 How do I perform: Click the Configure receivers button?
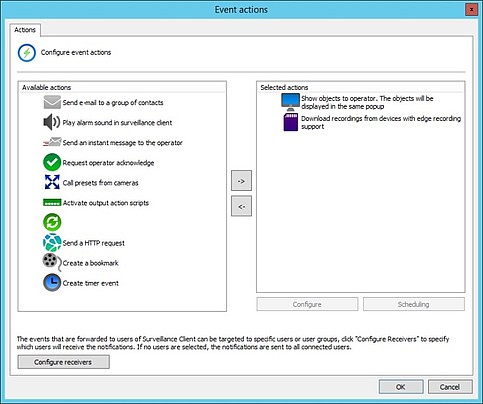63,362
